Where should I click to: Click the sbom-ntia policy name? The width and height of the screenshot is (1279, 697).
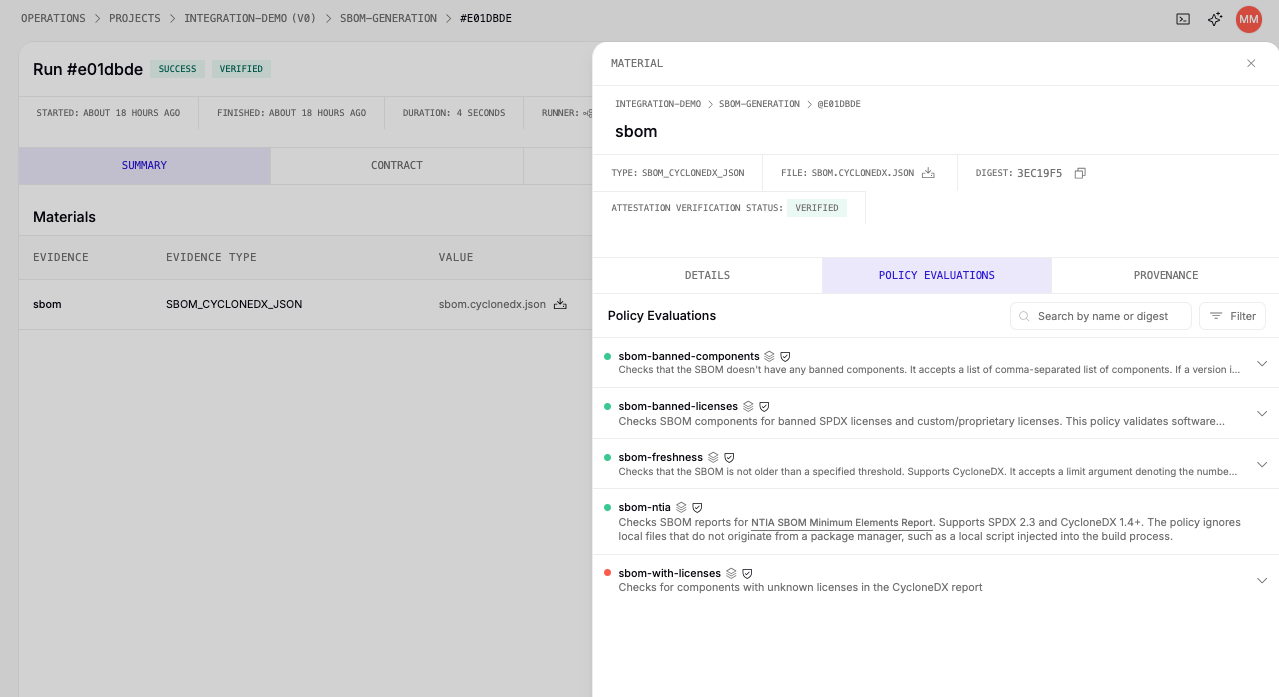coord(645,507)
